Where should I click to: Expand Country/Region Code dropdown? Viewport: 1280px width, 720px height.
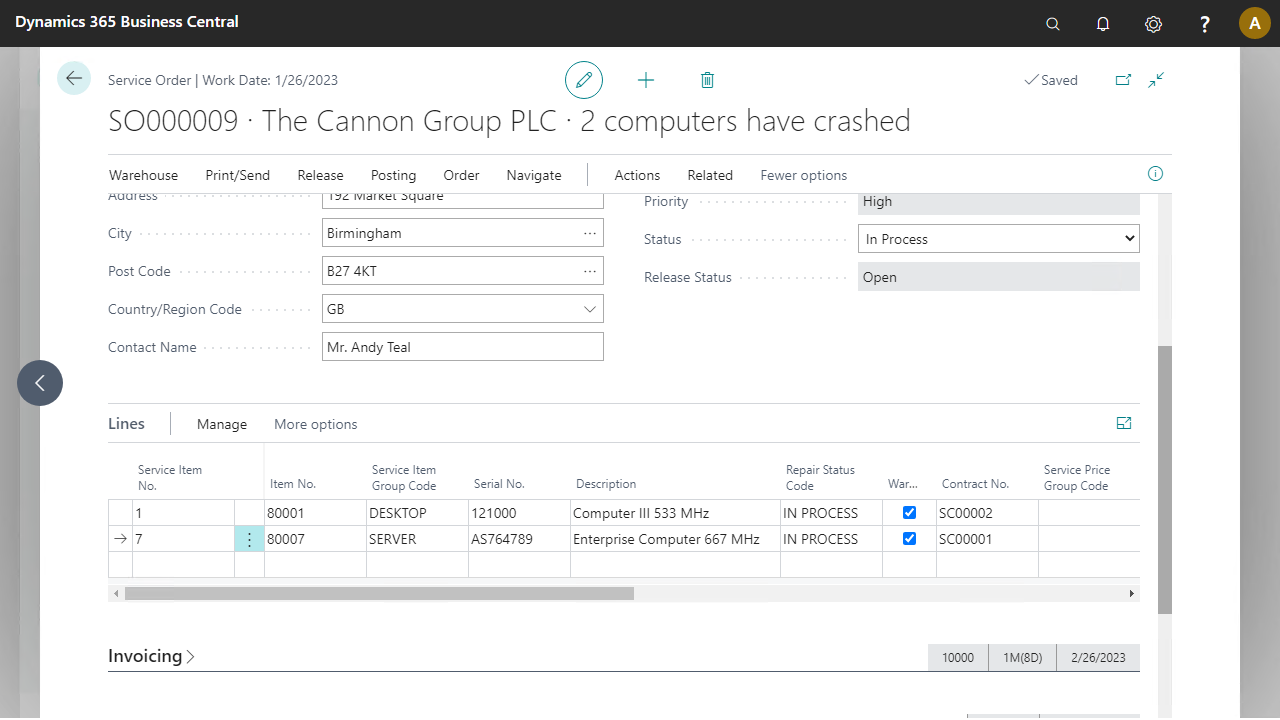[590, 309]
